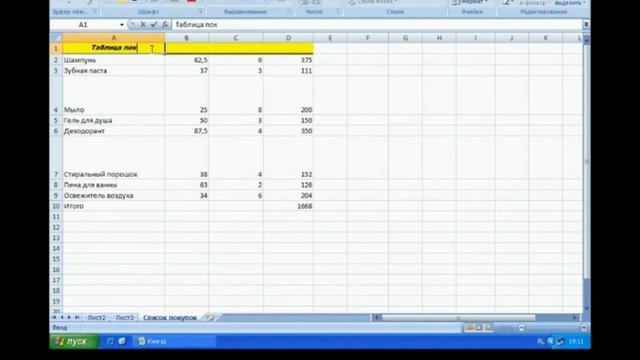Select column header D
This screenshot has width=640, height=360.
click(289, 38)
